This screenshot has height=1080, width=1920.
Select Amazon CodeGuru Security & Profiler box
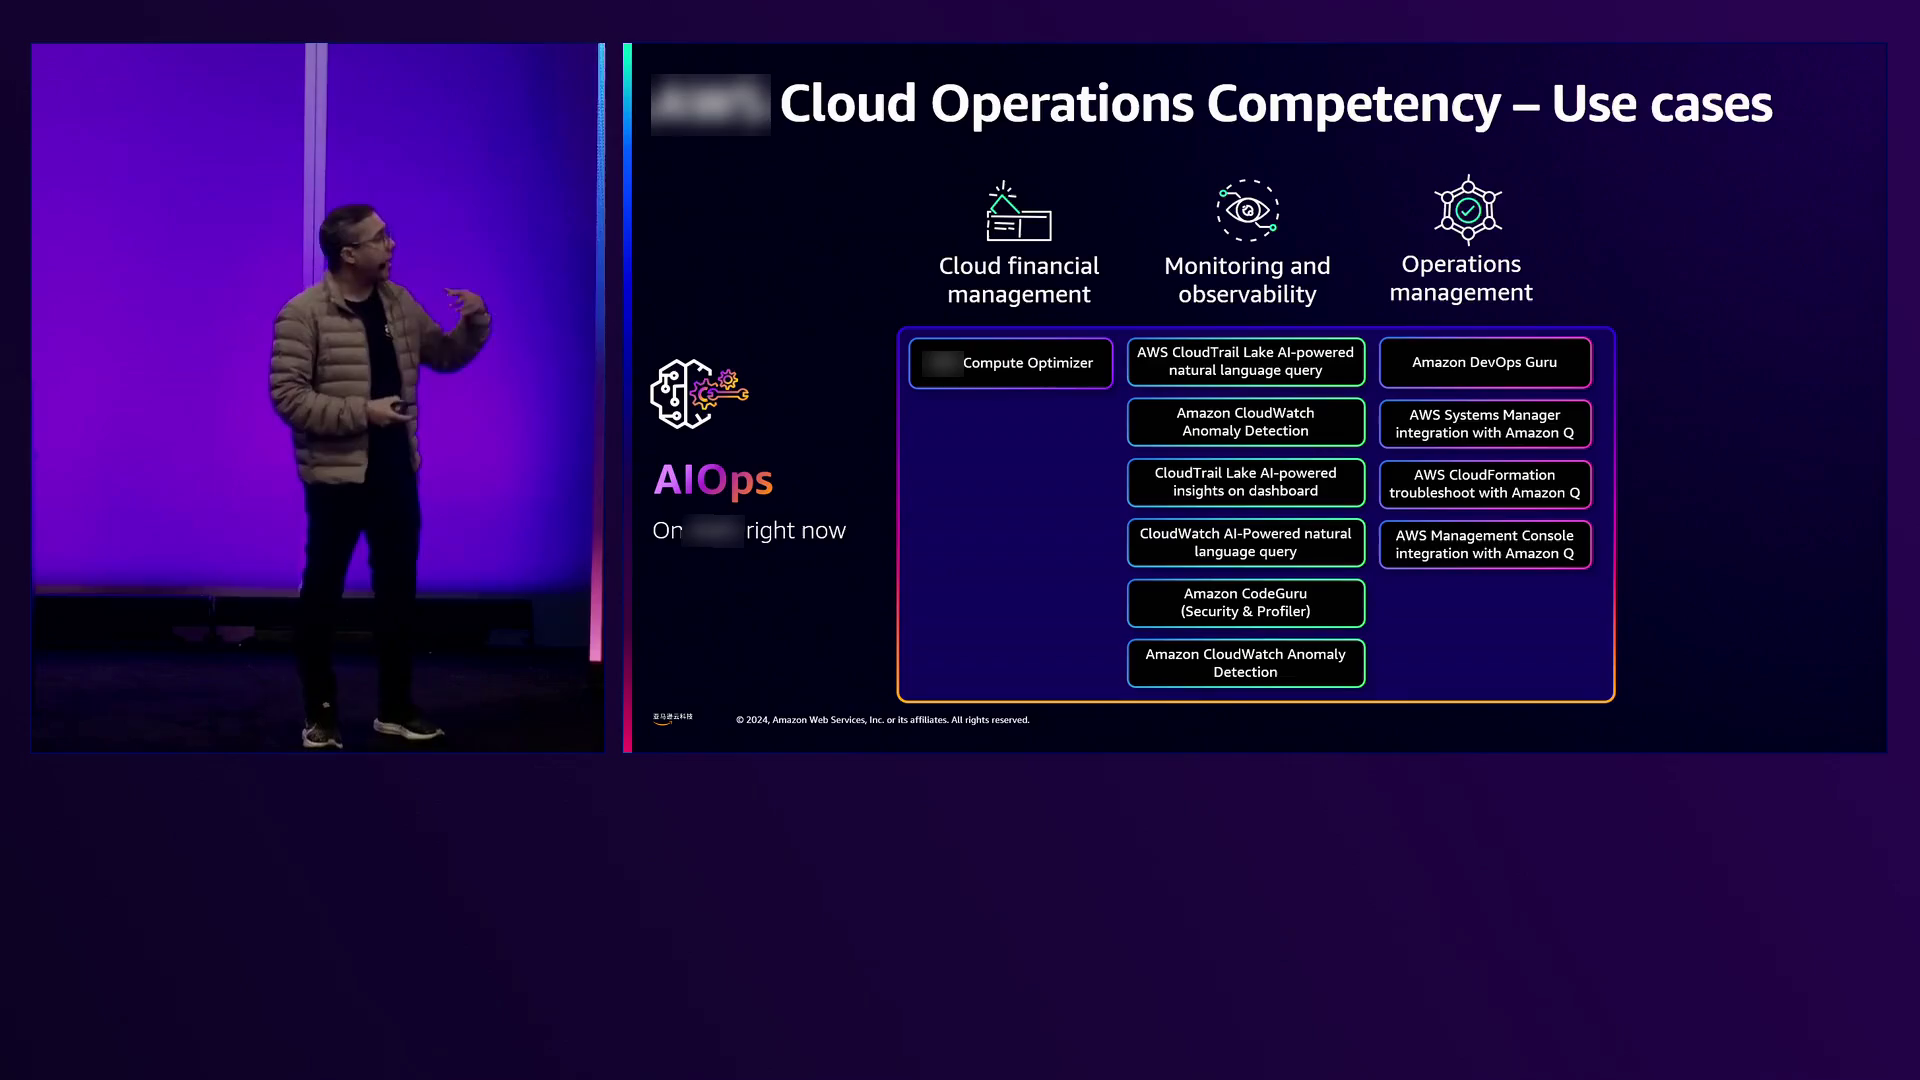[x=1245, y=603]
